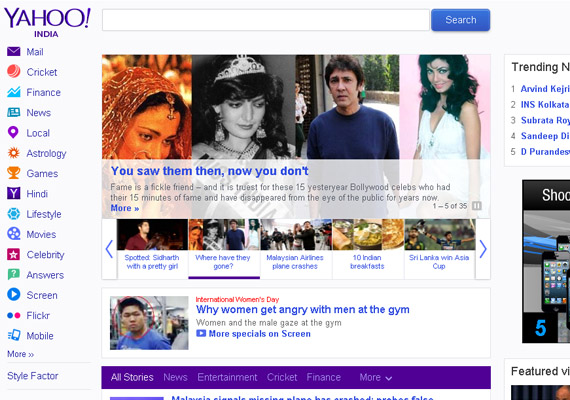Select the Cricket stories tab
This screenshot has width=570, height=400.
[x=282, y=377]
